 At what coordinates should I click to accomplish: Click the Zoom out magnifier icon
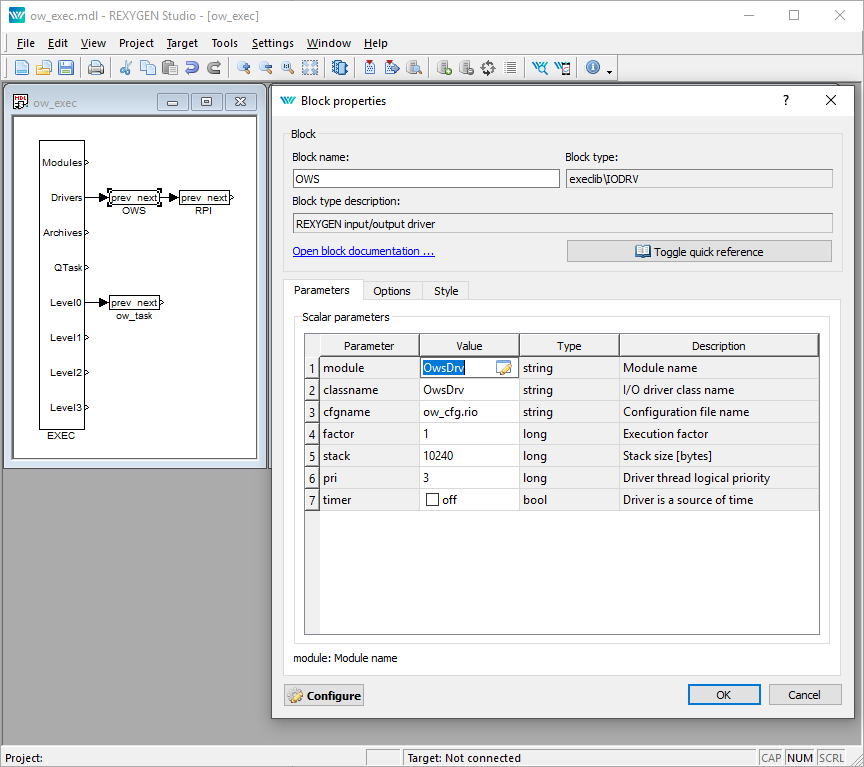pyautogui.click(x=266, y=68)
